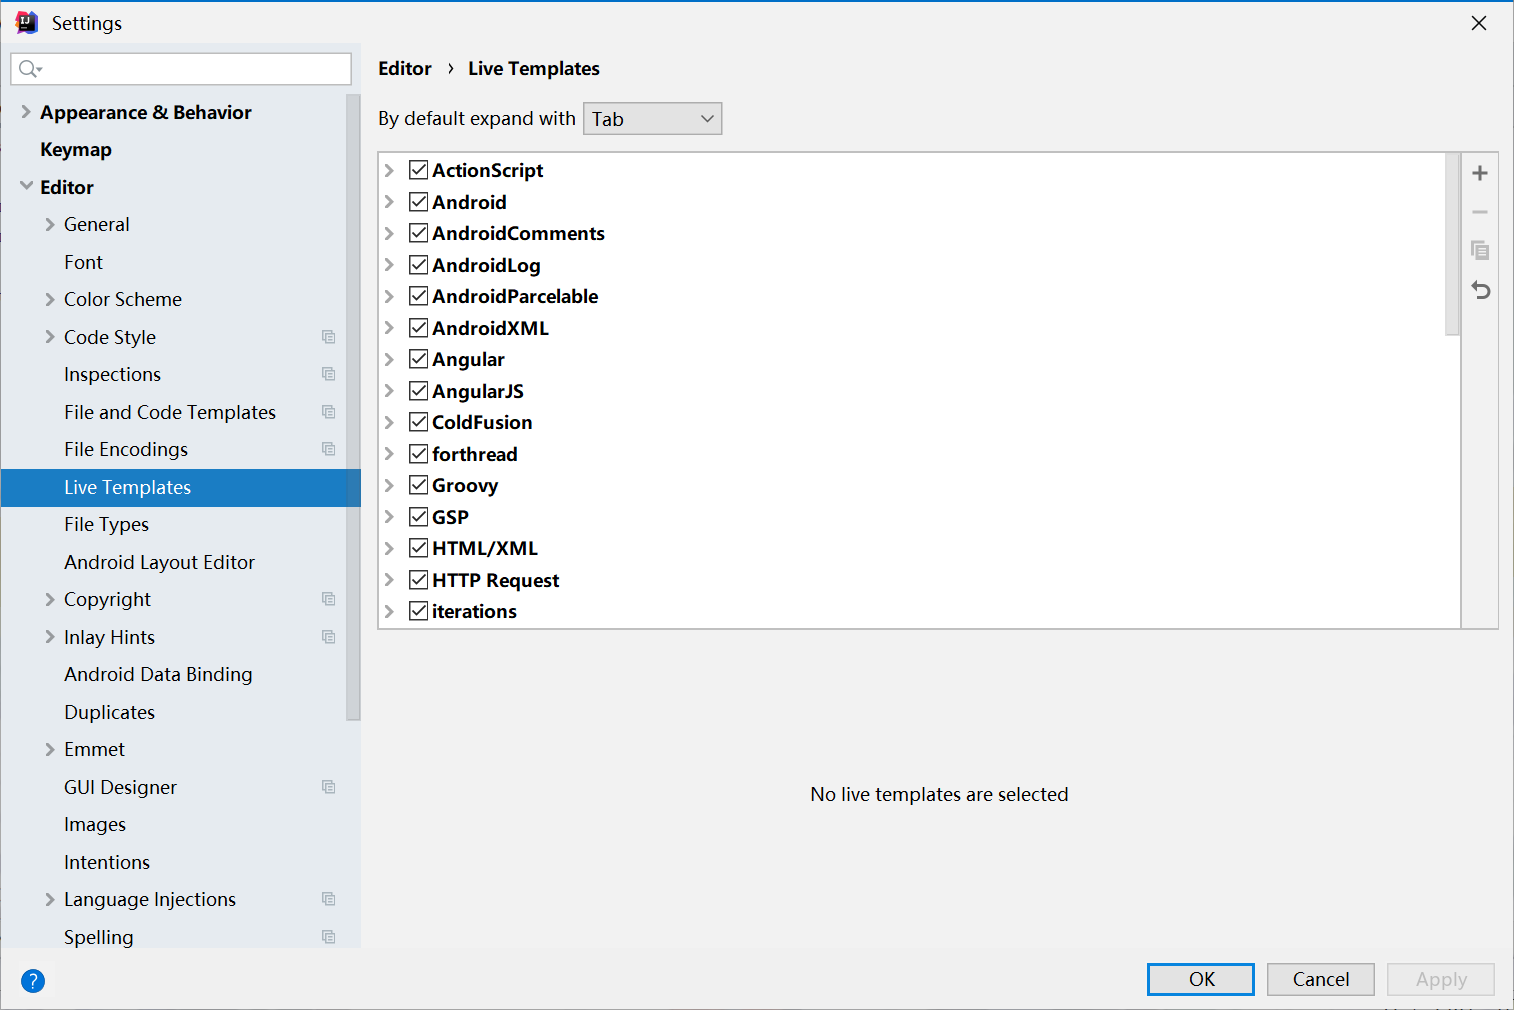Disable the Android template group checkbox
This screenshot has height=1010, width=1514.
pos(419,202)
